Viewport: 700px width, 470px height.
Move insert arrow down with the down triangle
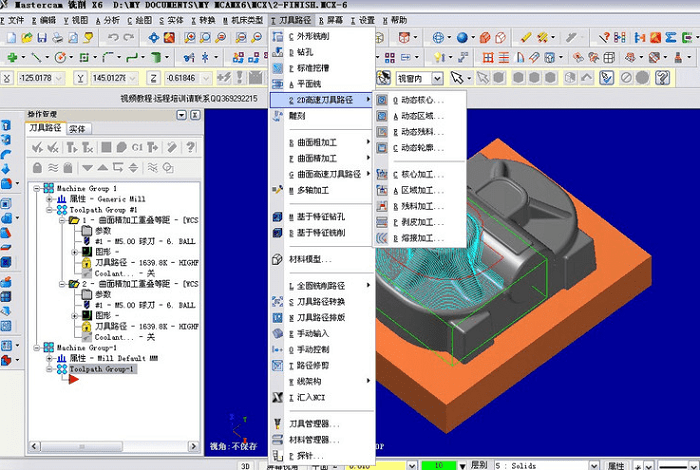tap(88, 168)
